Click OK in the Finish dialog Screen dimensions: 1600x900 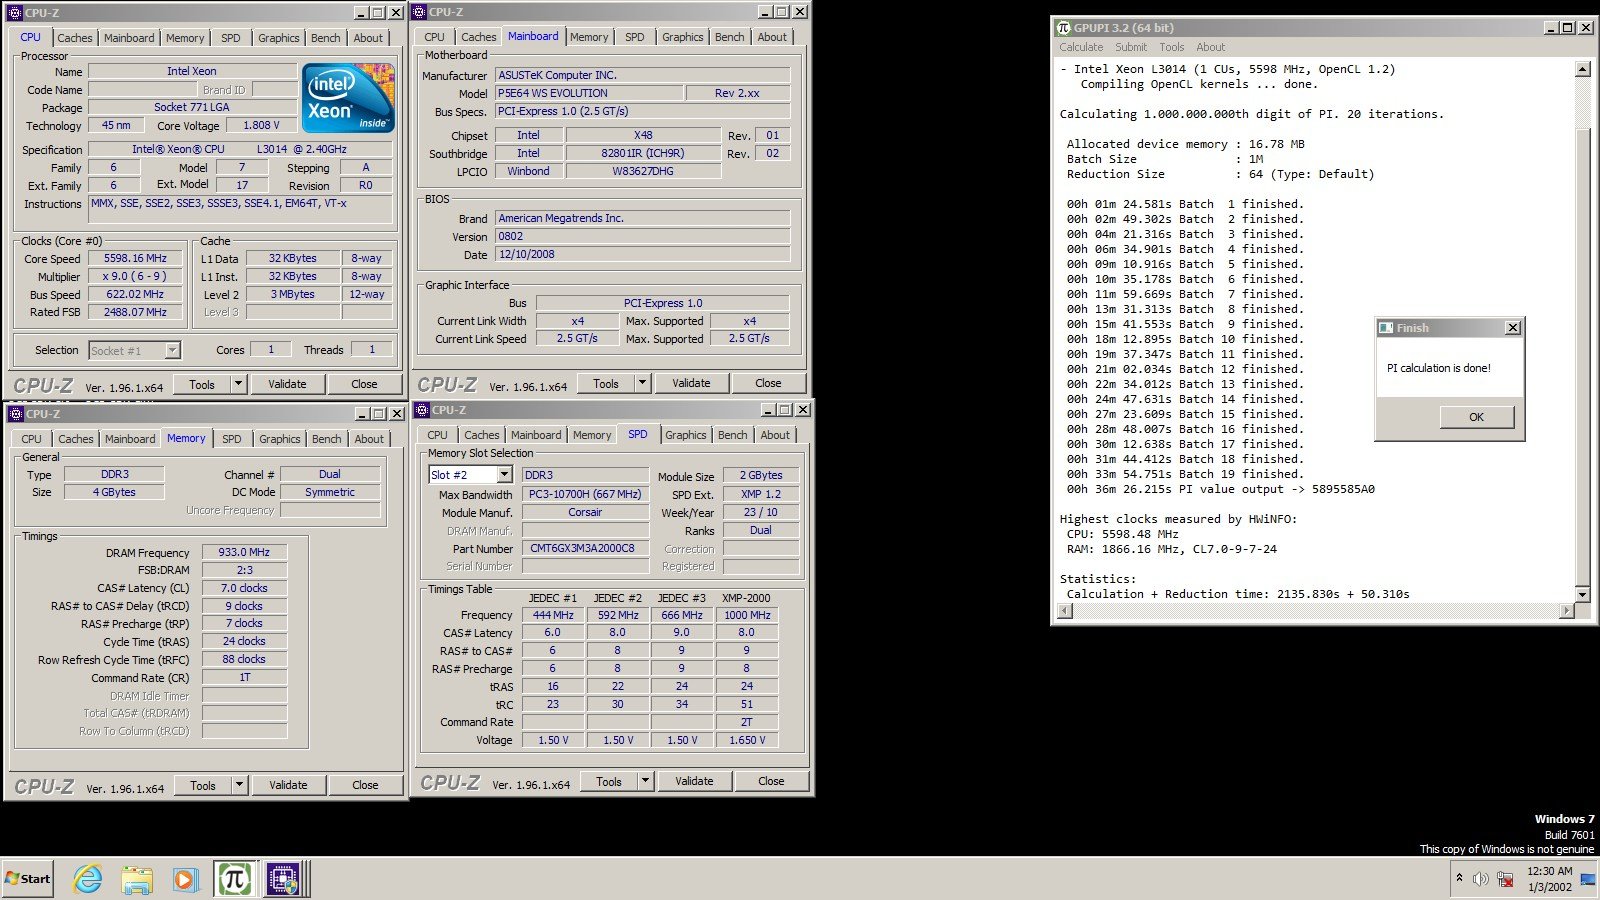pos(1476,417)
